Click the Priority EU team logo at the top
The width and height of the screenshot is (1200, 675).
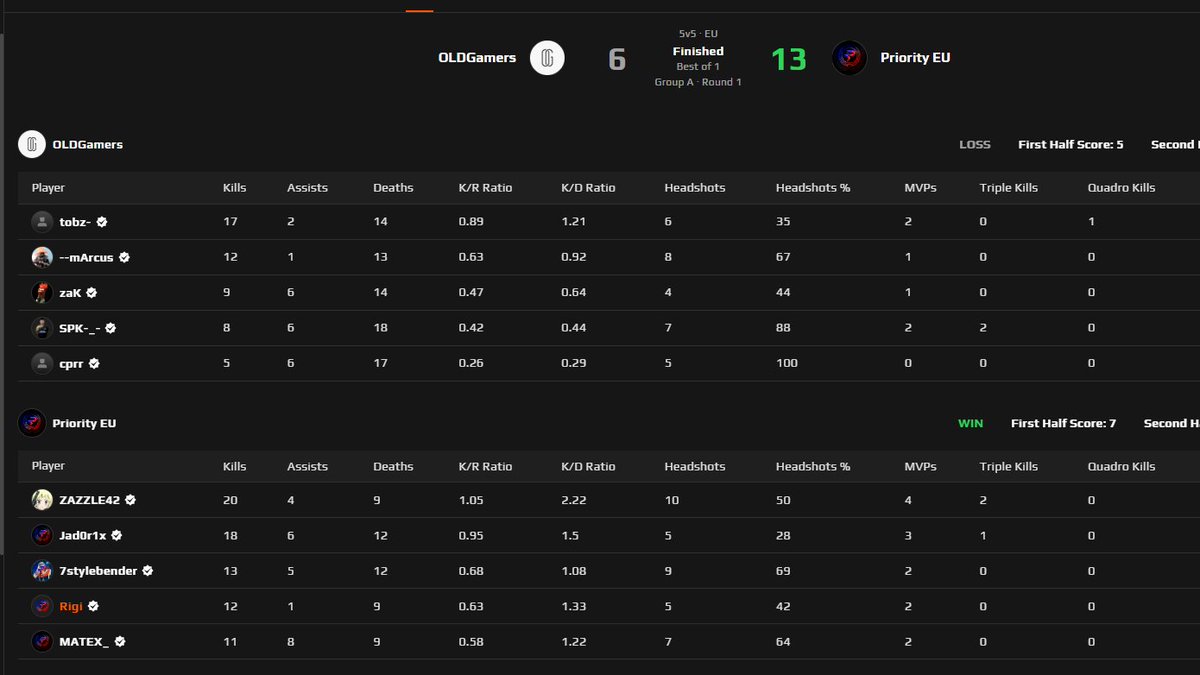[x=849, y=58]
